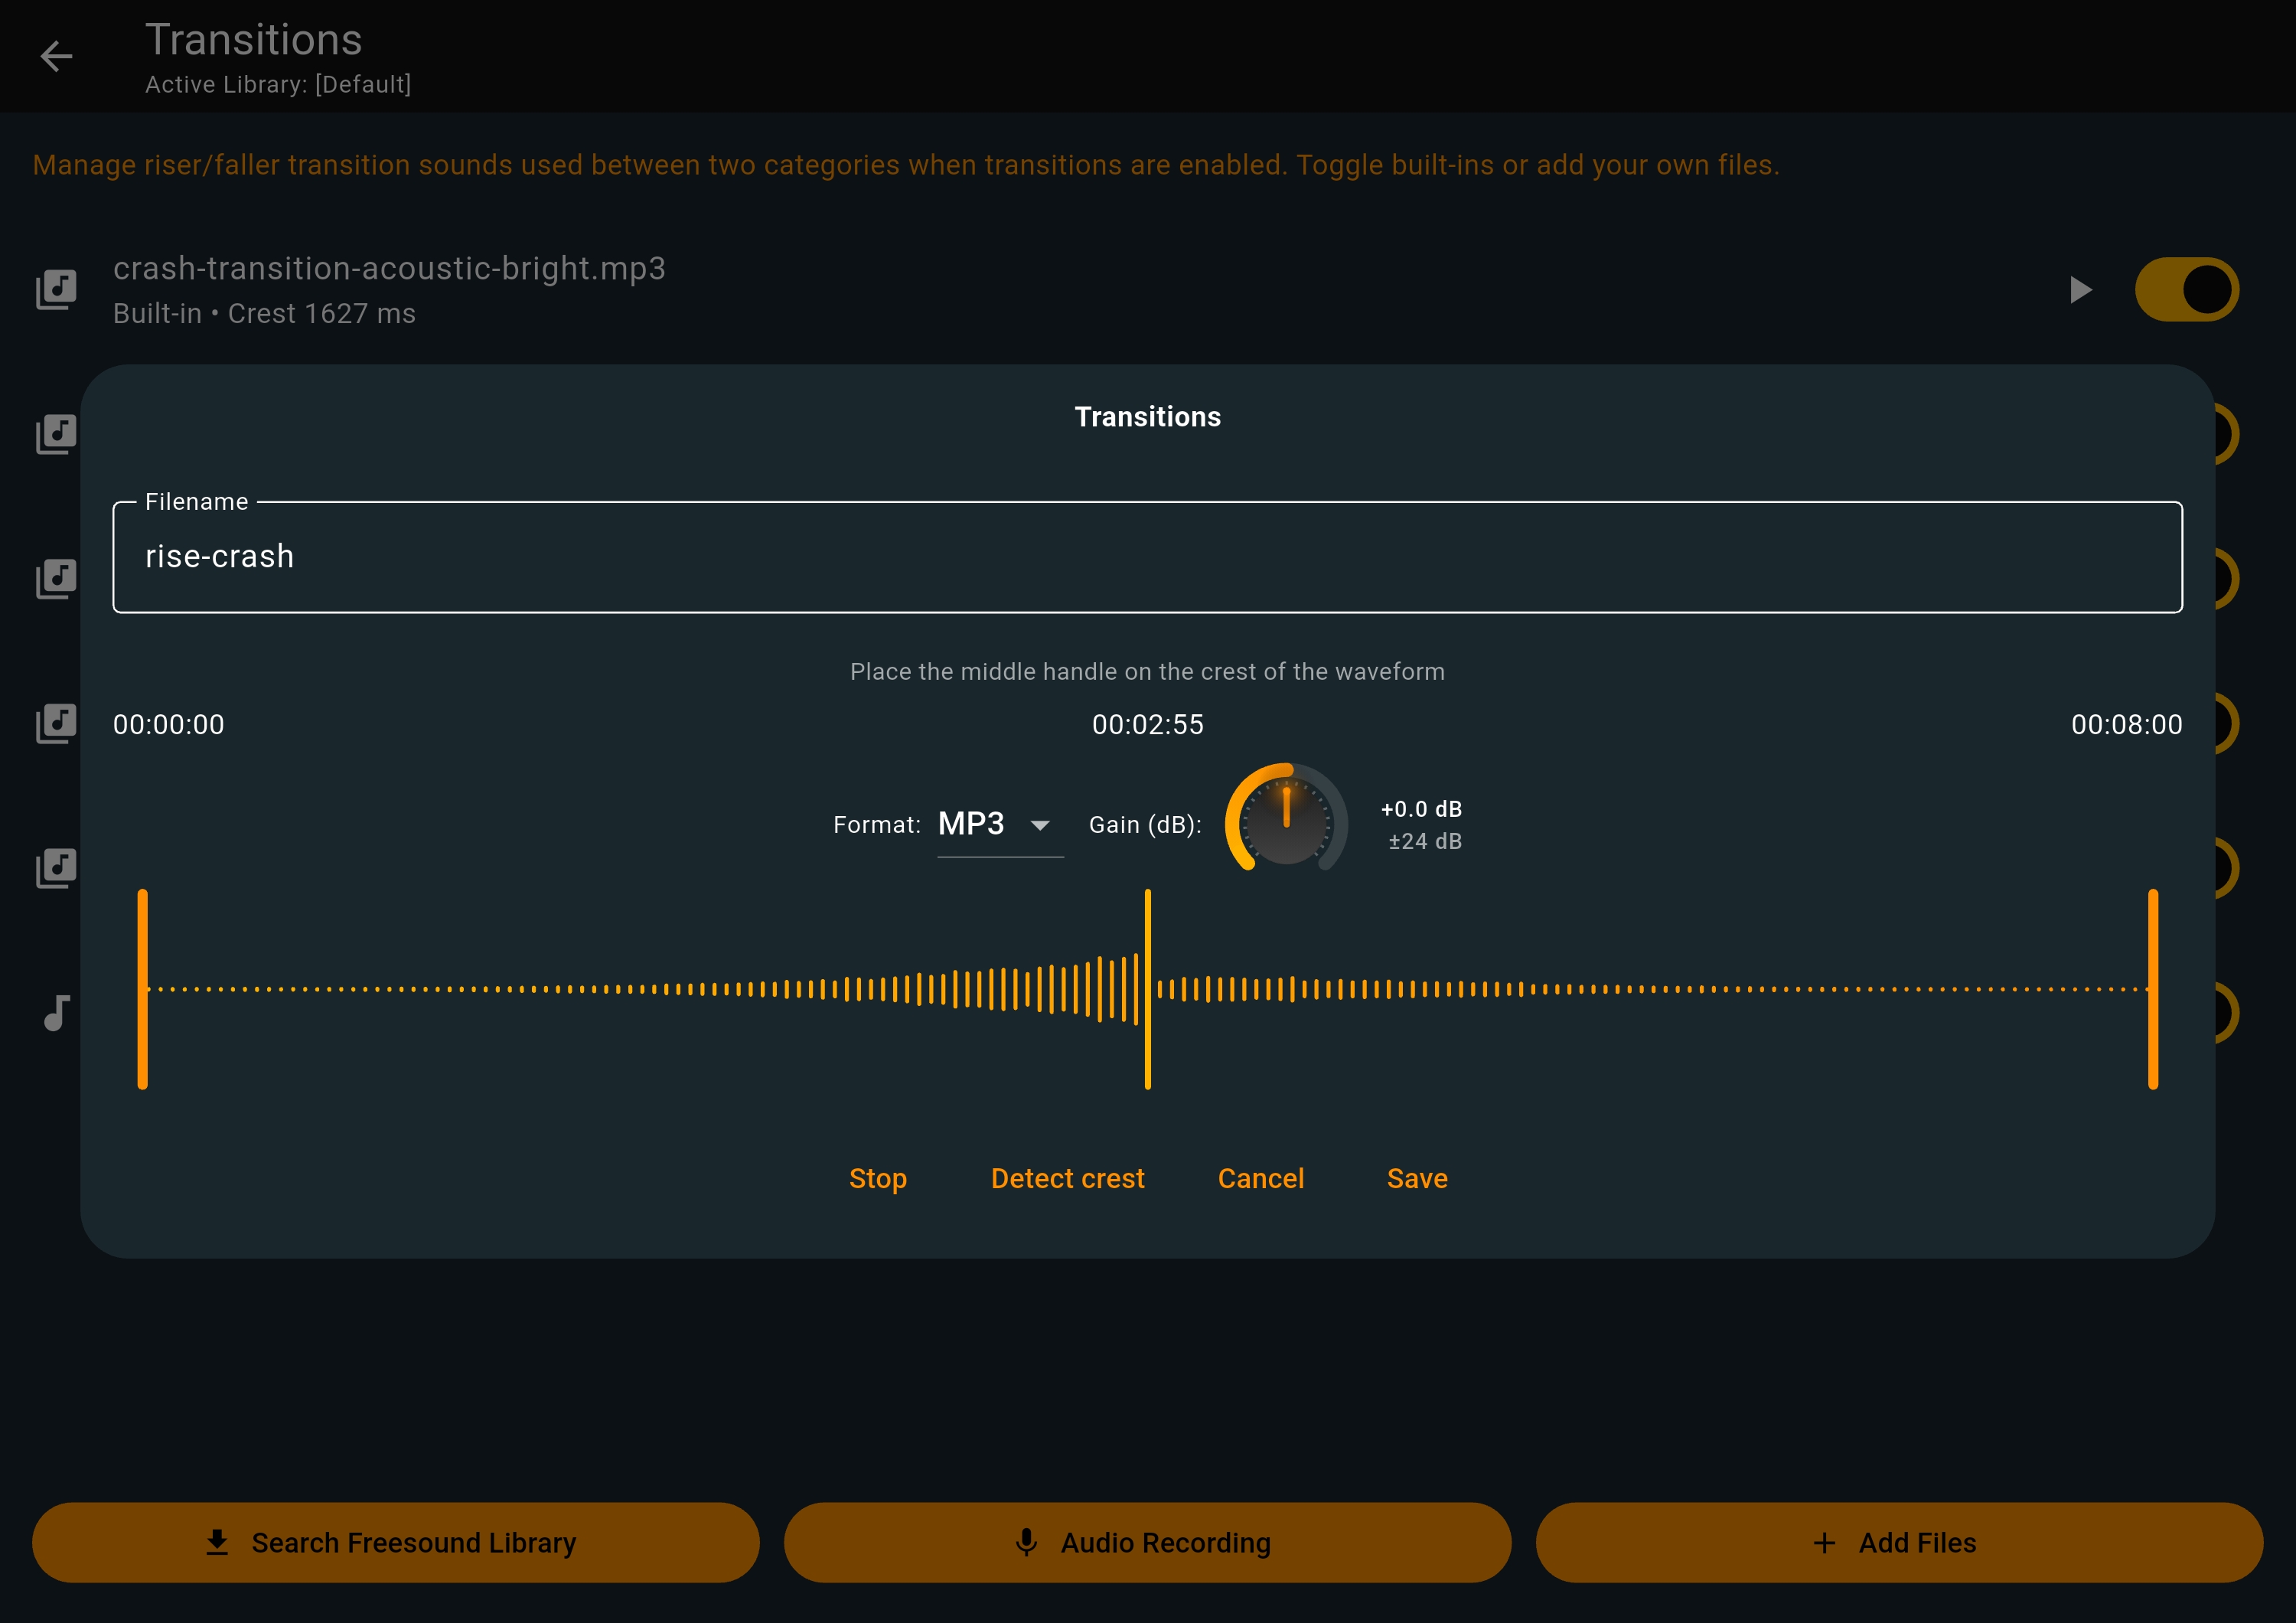Click the Format dropdown arrow
2296x1623 pixels.
[x=1040, y=826]
